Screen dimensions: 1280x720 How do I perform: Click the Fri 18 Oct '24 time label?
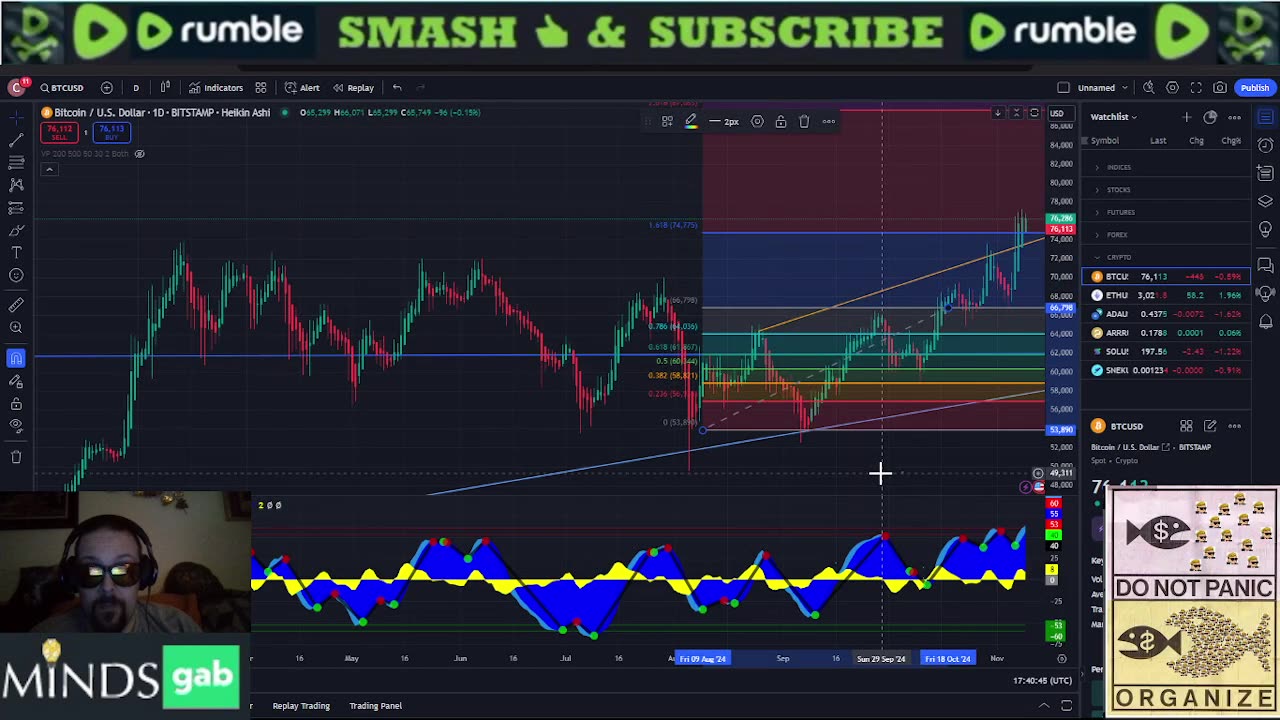(948, 659)
